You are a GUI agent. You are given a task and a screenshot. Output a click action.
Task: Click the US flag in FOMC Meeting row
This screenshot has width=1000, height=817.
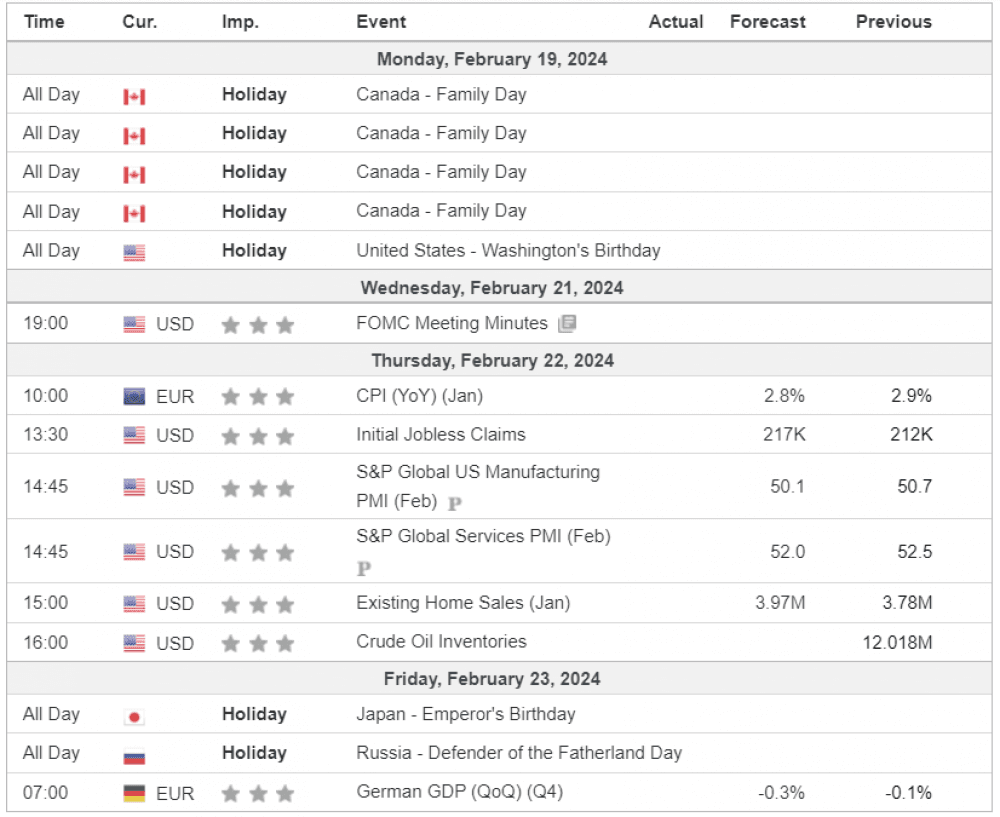(134, 325)
